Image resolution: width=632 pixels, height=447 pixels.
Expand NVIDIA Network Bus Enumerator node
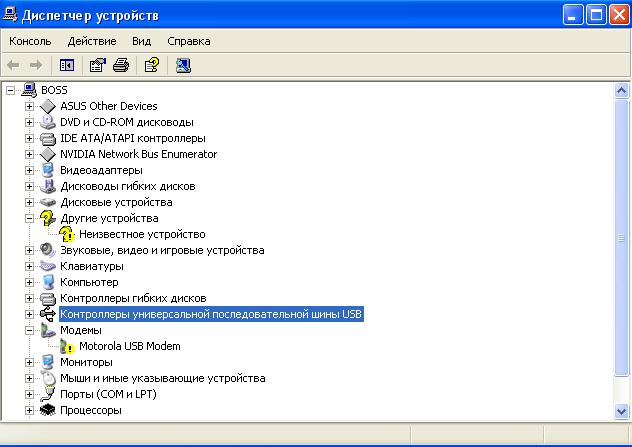(29, 154)
